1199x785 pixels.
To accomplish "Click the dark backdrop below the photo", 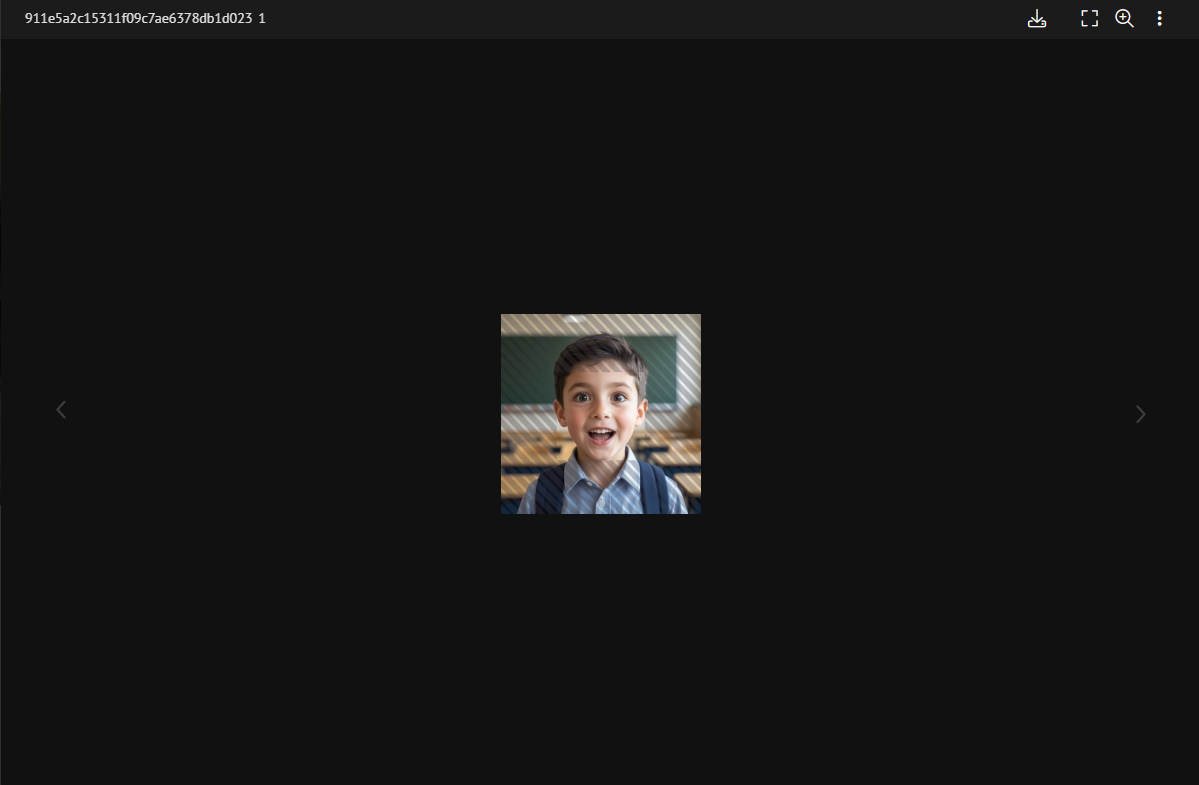I will click(x=600, y=650).
